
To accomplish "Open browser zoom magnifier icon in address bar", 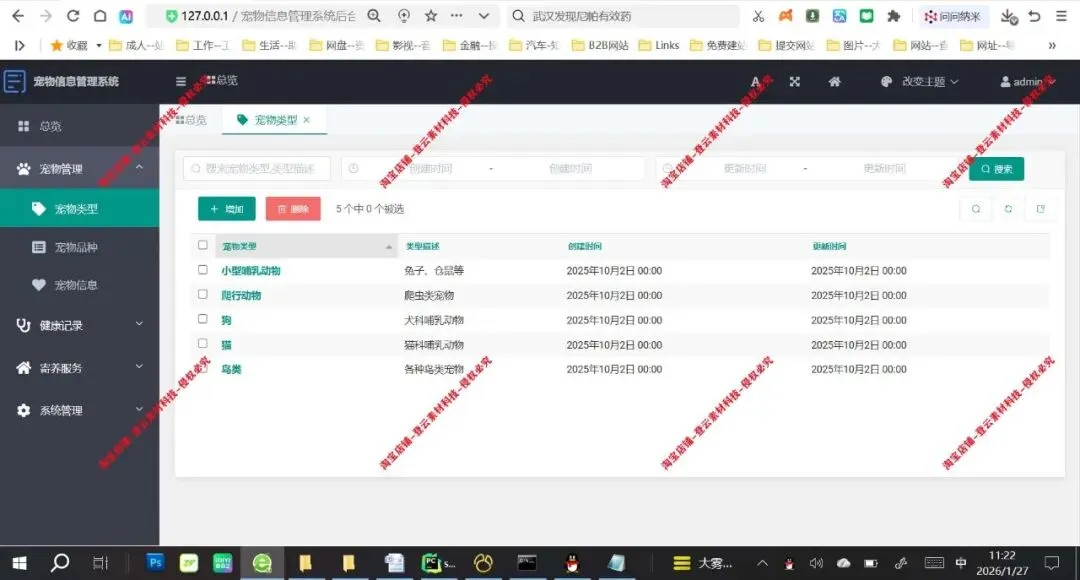I will point(374,16).
